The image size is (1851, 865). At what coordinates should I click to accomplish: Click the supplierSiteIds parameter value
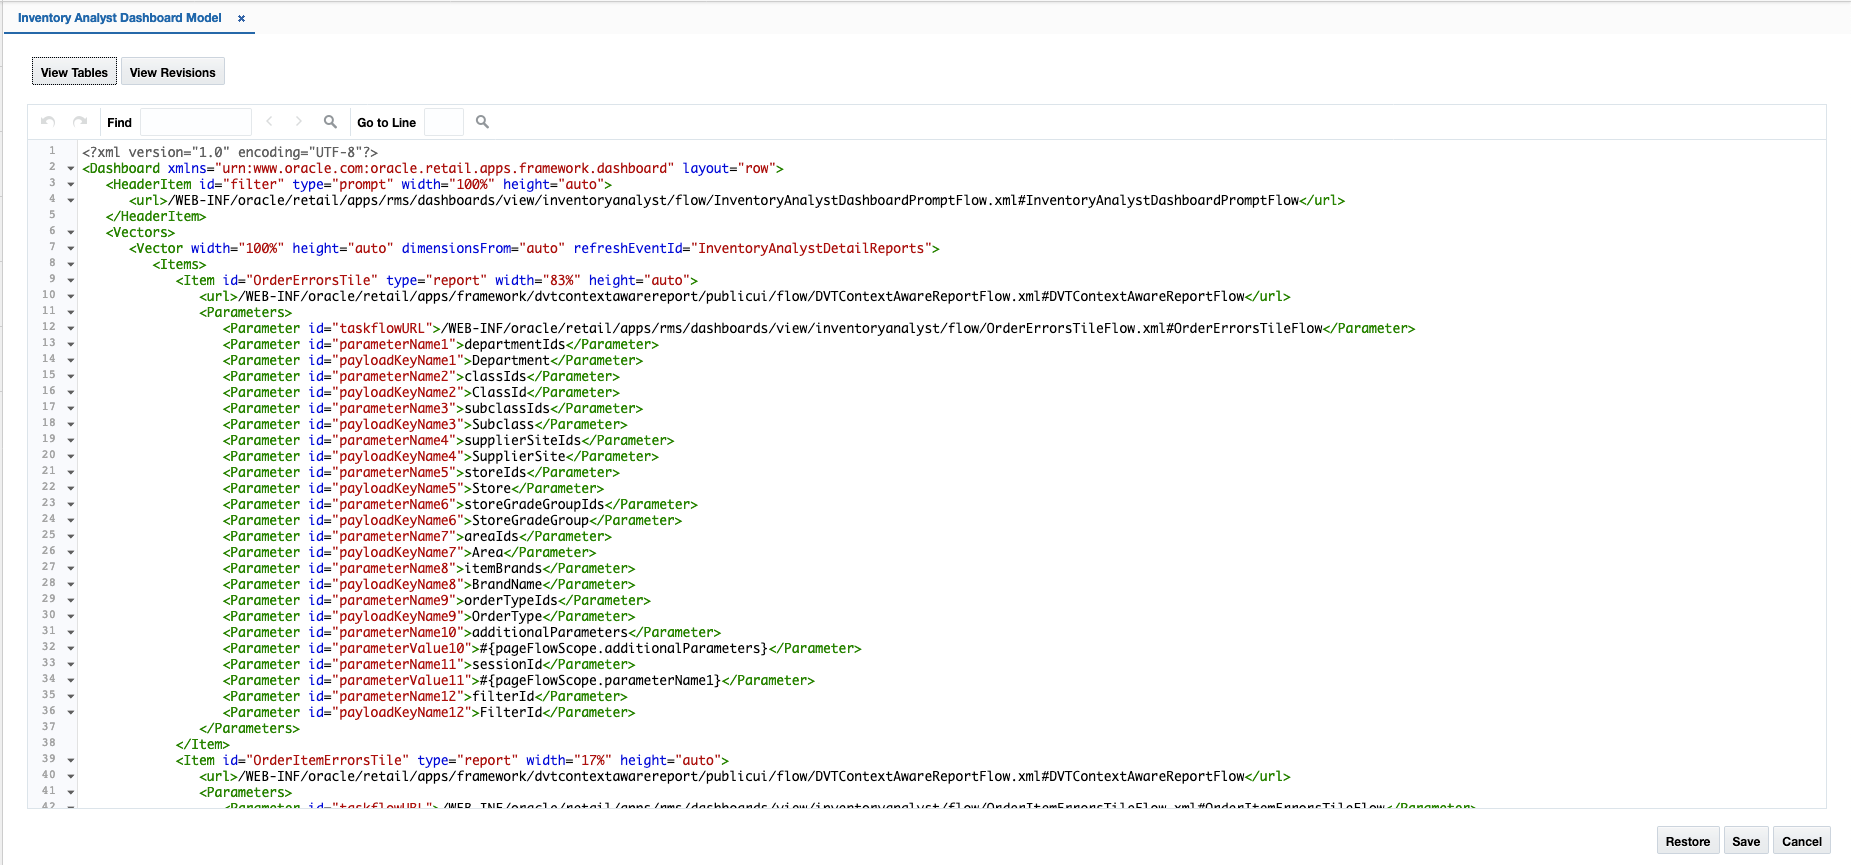click(523, 440)
